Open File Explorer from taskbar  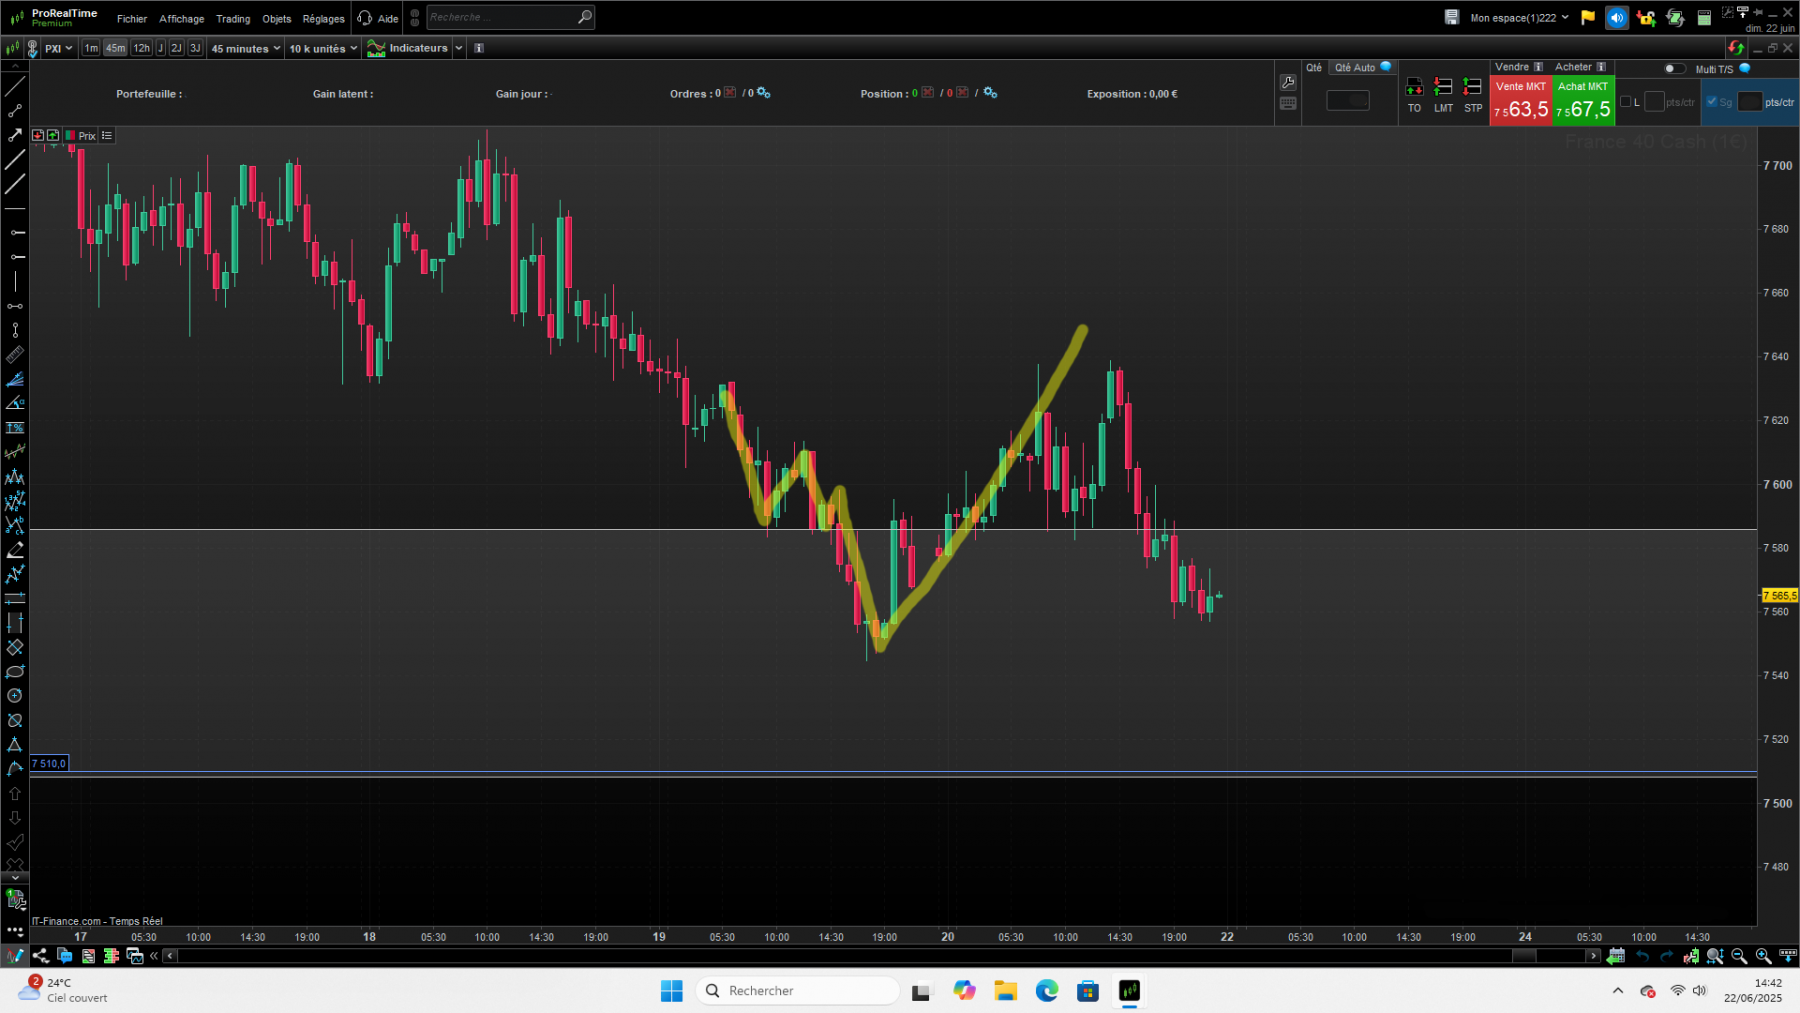[x=1005, y=990]
